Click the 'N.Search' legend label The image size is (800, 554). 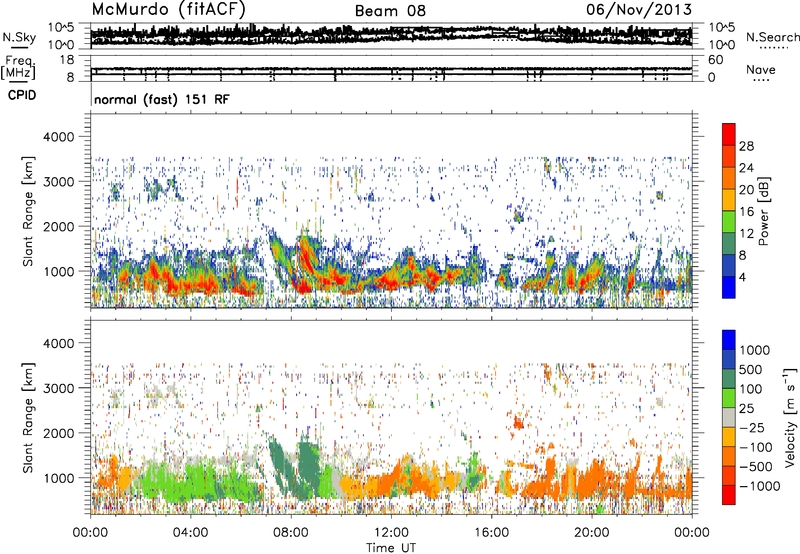(773, 37)
